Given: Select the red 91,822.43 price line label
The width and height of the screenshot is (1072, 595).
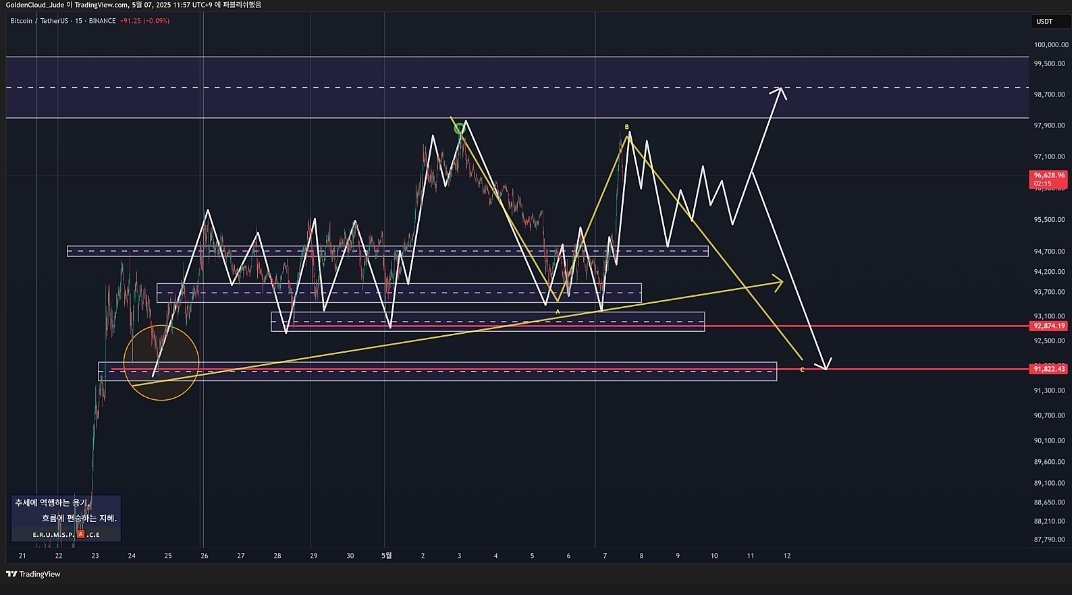Looking at the screenshot, I should click(1049, 369).
